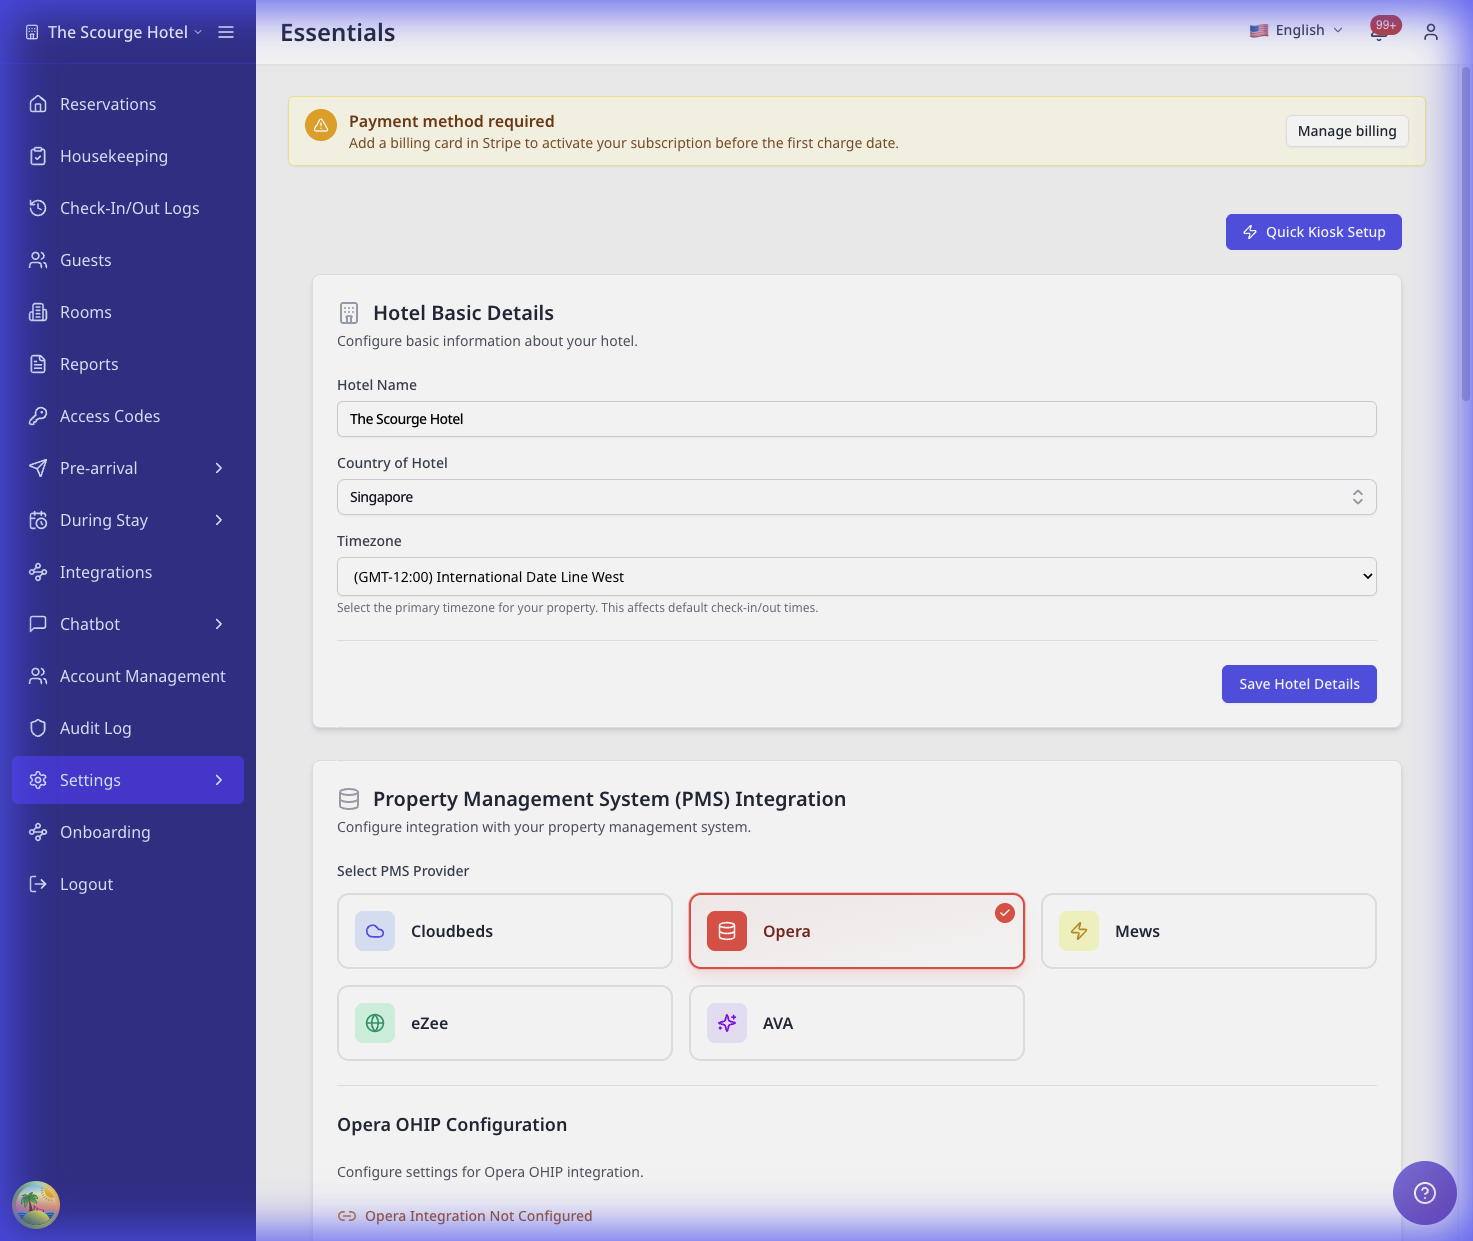The height and width of the screenshot is (1241, 1473).
Task: Select Mews as PMS provider
Action: pyautogui.click(x=1208, y=931)
